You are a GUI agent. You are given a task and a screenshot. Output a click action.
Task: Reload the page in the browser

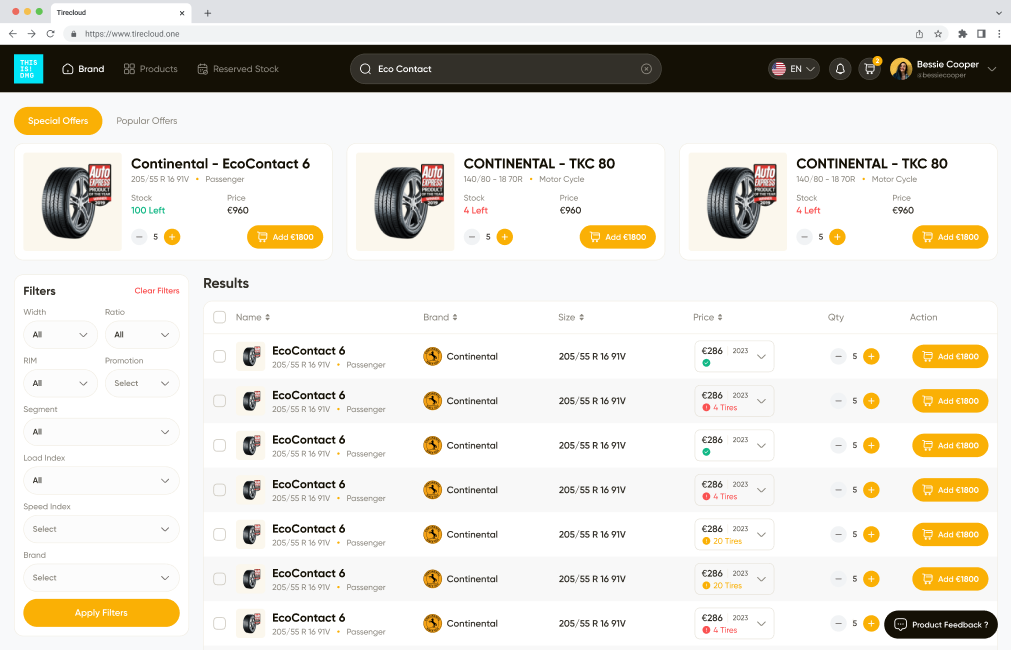(x=50, y=34)
